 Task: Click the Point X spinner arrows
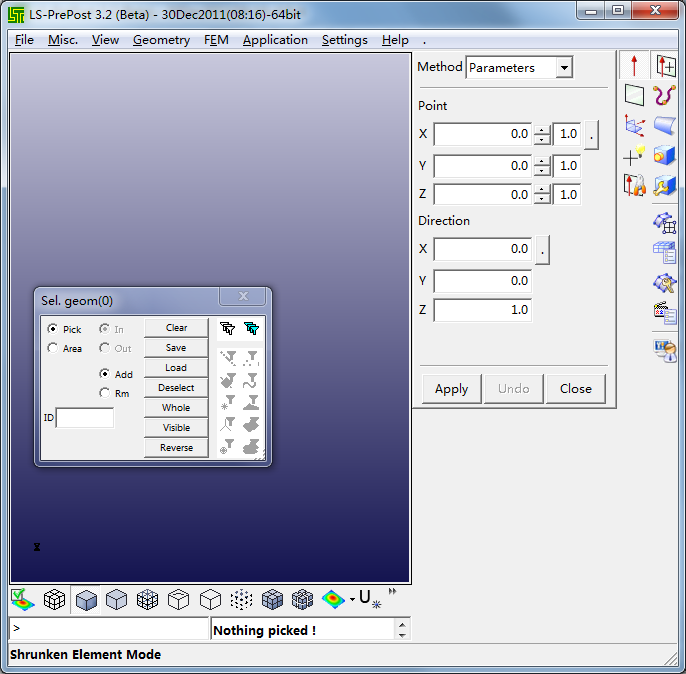(542, 134)
